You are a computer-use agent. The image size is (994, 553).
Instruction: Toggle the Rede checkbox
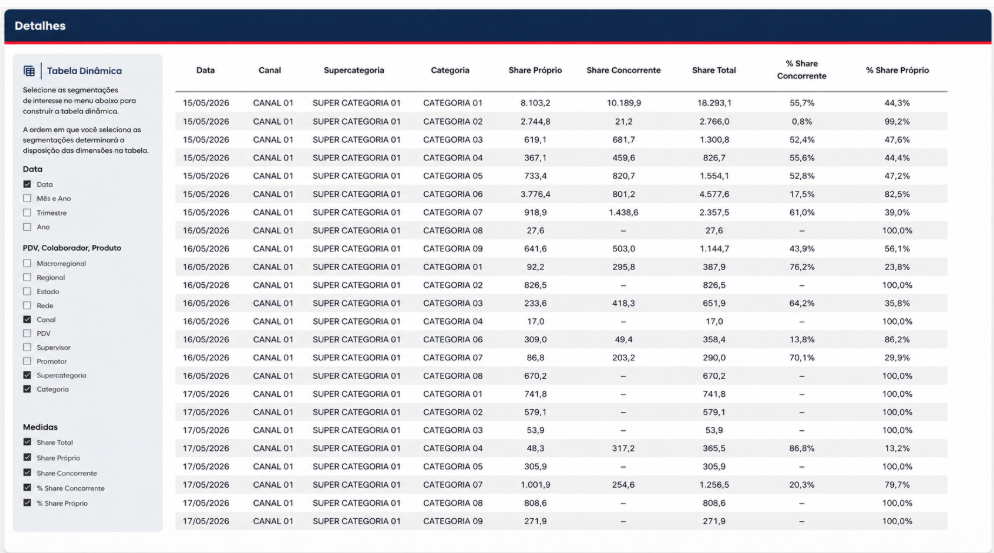(x=27, y=306)
